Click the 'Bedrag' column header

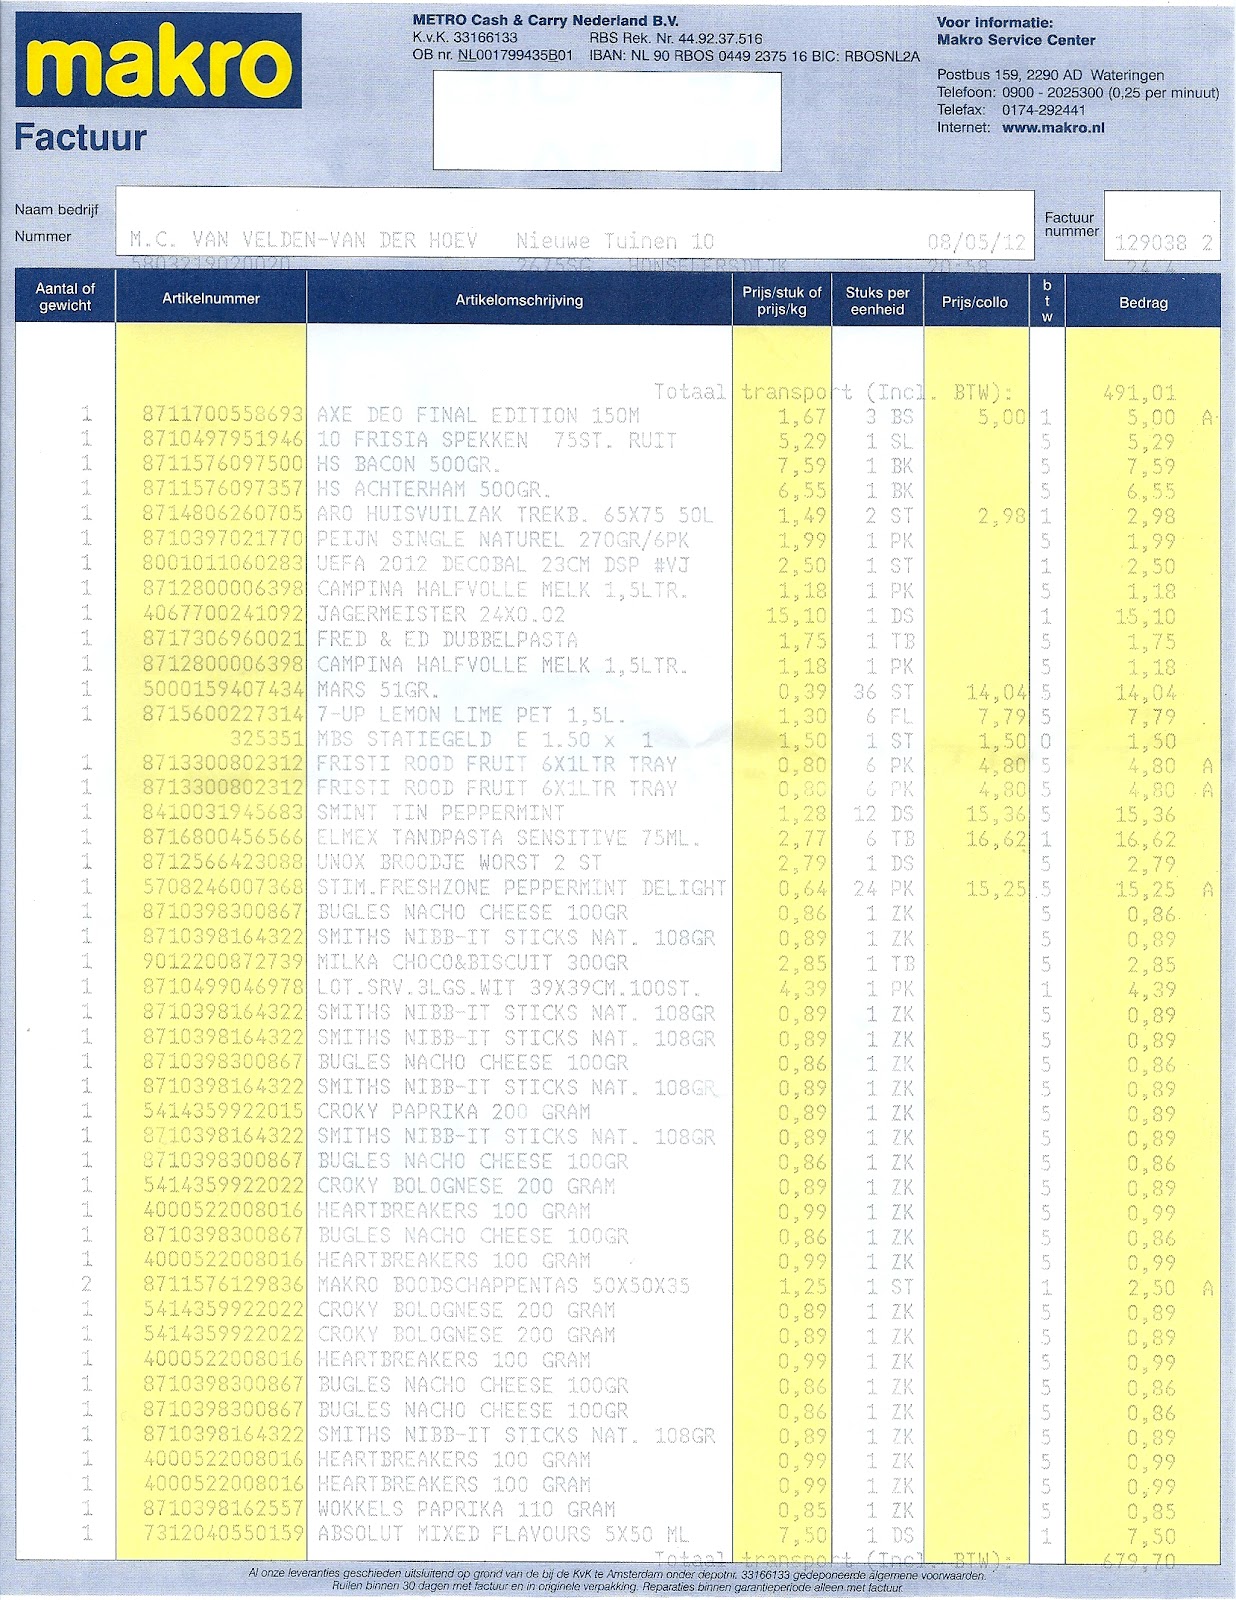tap(1143, 302)
